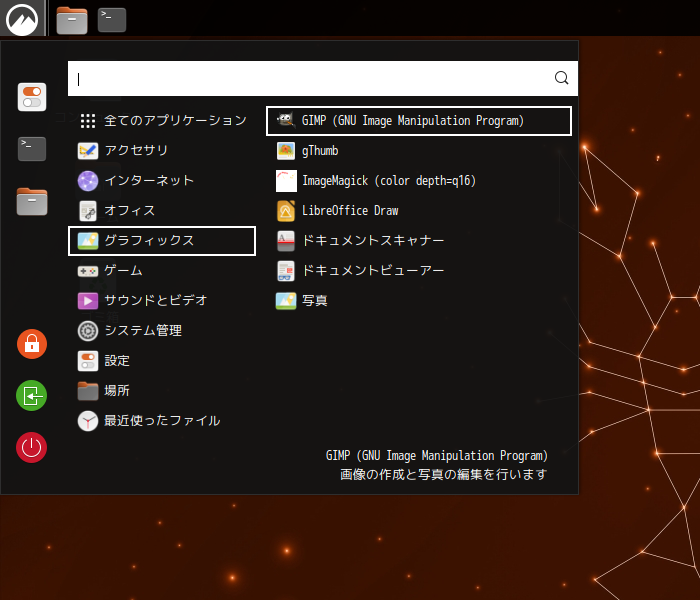The width and height of the screenshot is (700, 600).
Task: Launch terminal from the favorites sidebar
Action: tap(32, 149)
